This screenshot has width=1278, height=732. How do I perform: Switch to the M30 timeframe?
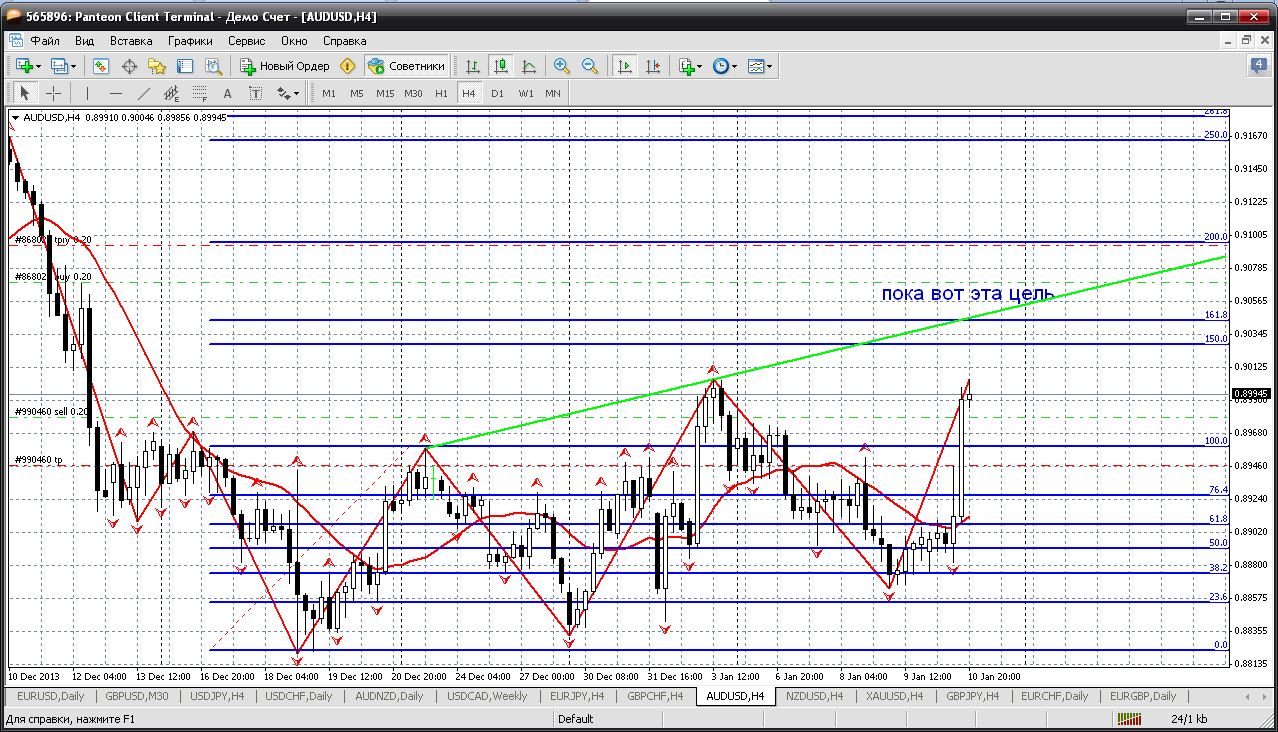(413, 93)
